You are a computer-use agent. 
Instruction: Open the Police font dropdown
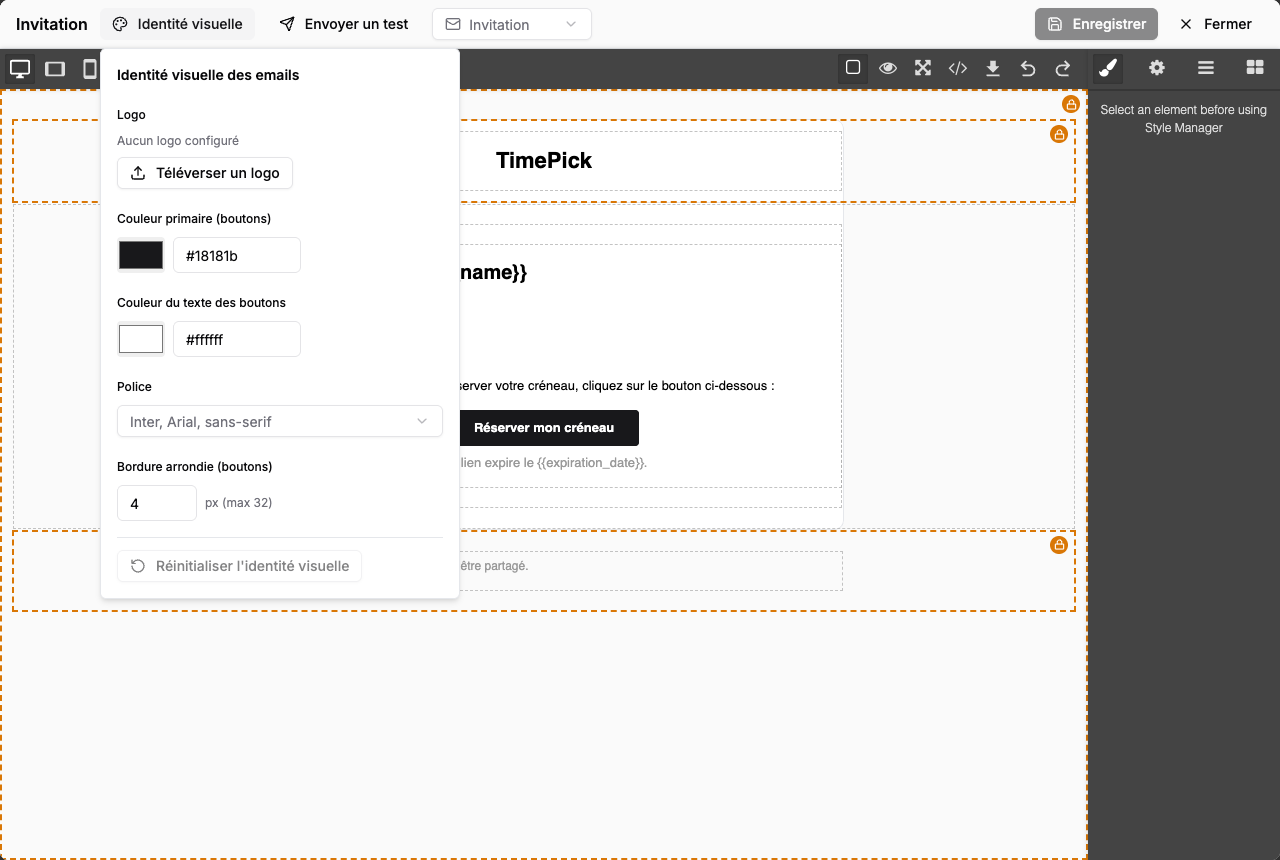280,421
